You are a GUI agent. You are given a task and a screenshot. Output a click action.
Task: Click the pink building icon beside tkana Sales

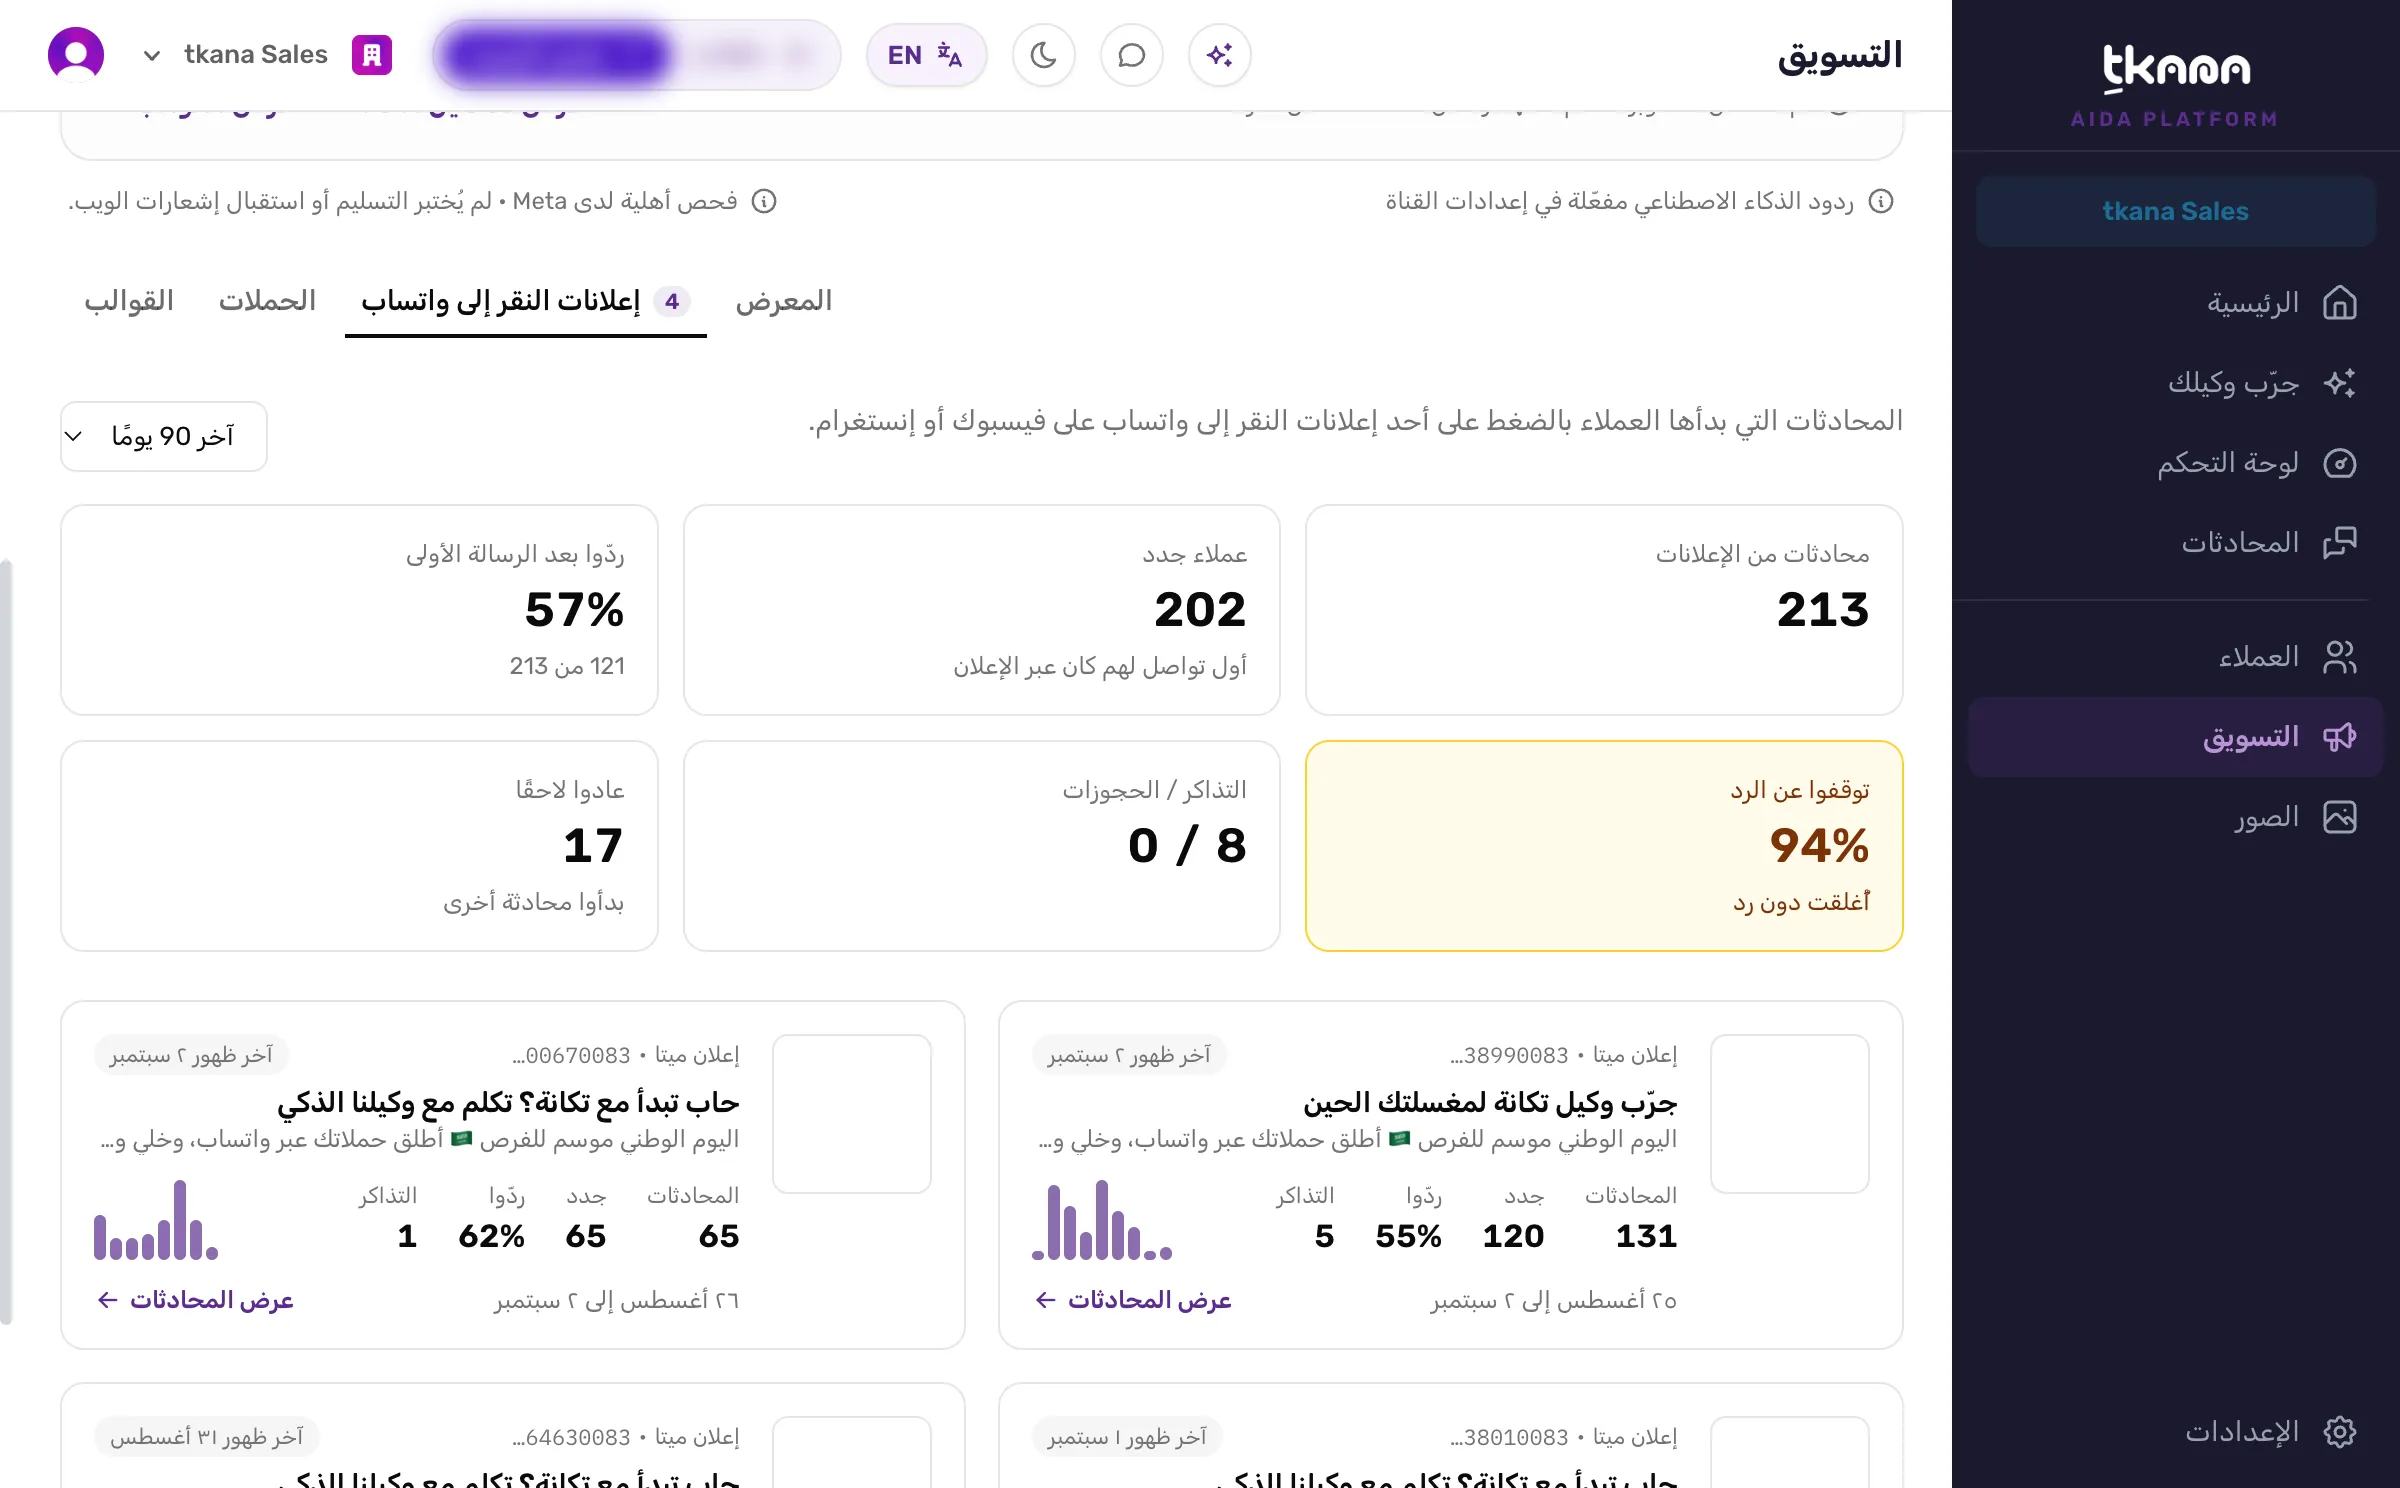click(372, 55)
